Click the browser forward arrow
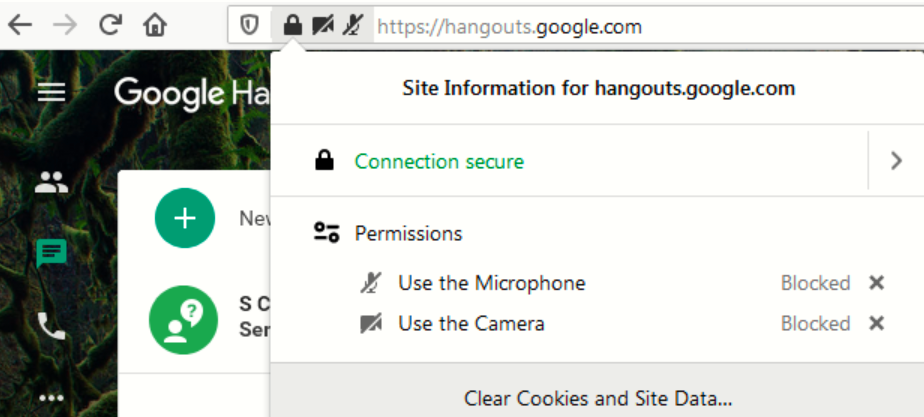Viewport: 924px width, 417px height. 65,25
